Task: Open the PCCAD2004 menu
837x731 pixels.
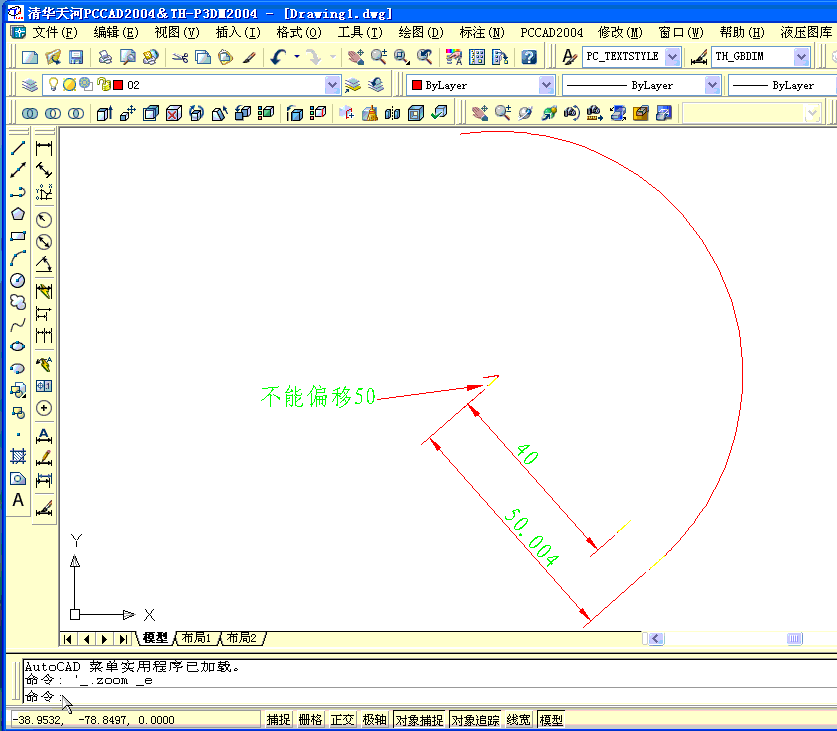Action: click(551, 33)
